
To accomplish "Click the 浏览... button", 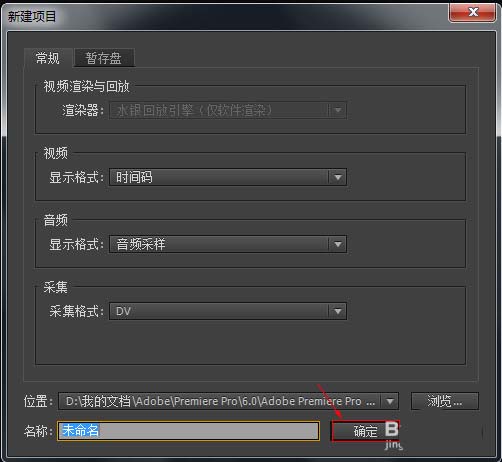I will (445, 401).
